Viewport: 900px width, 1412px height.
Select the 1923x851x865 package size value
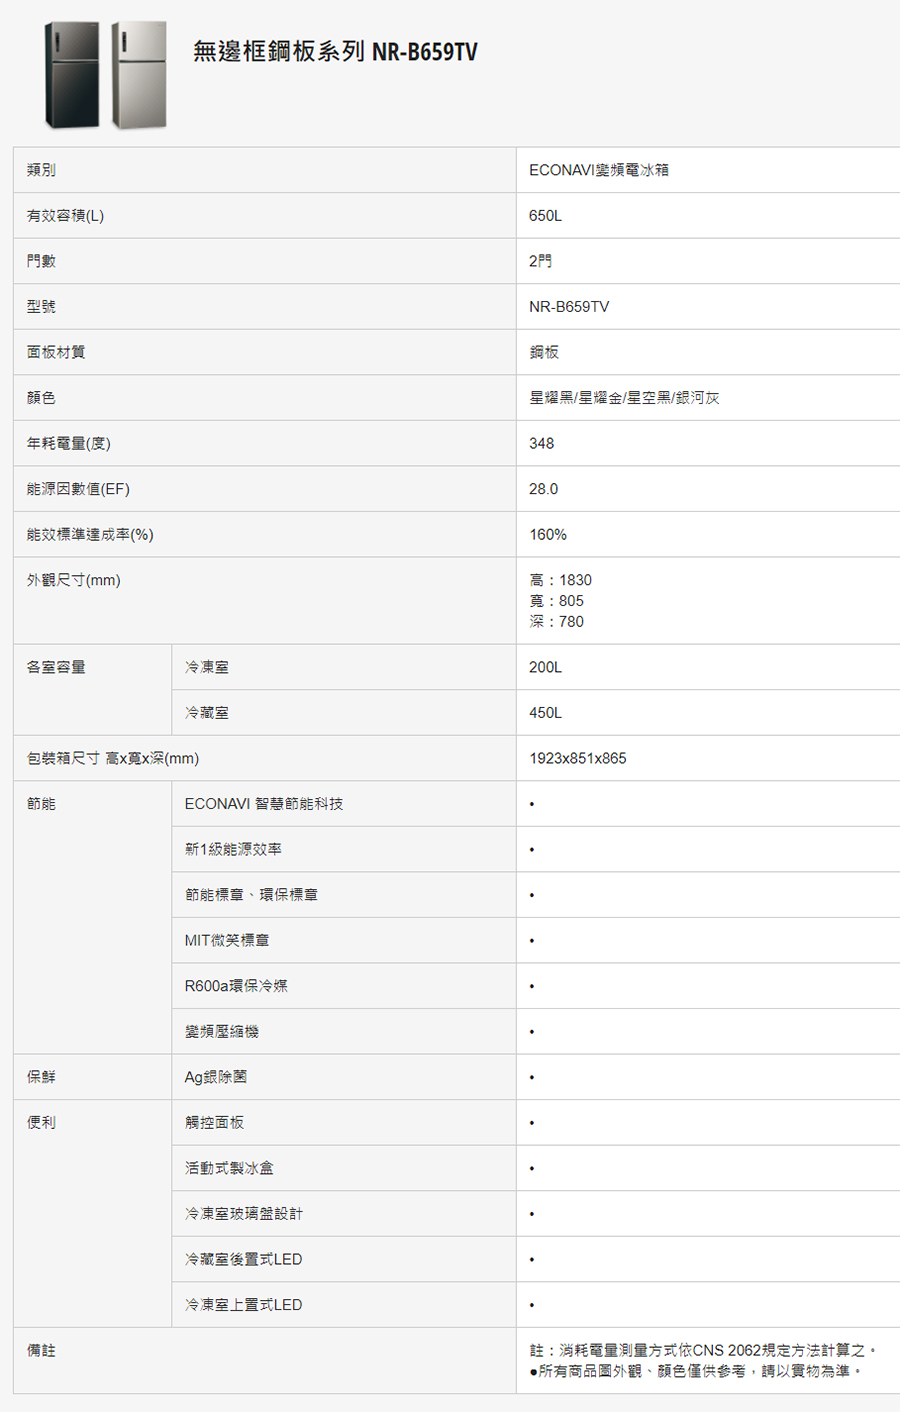(578, 759)
